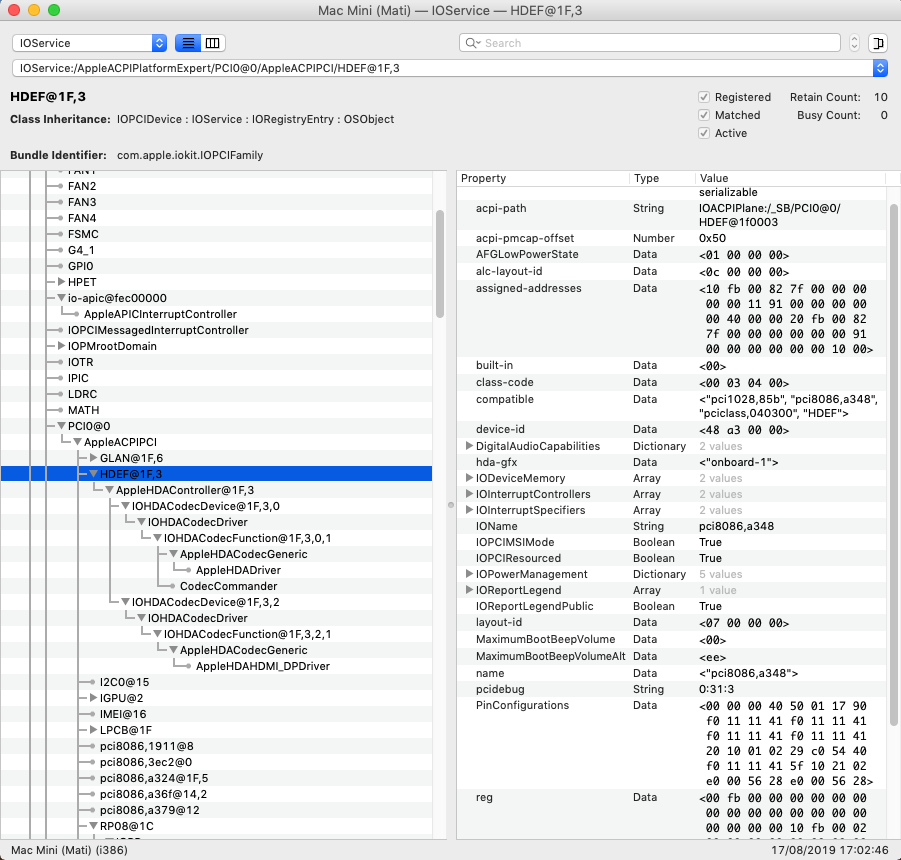Click the split divider handle between panes

tap(451, 505)
